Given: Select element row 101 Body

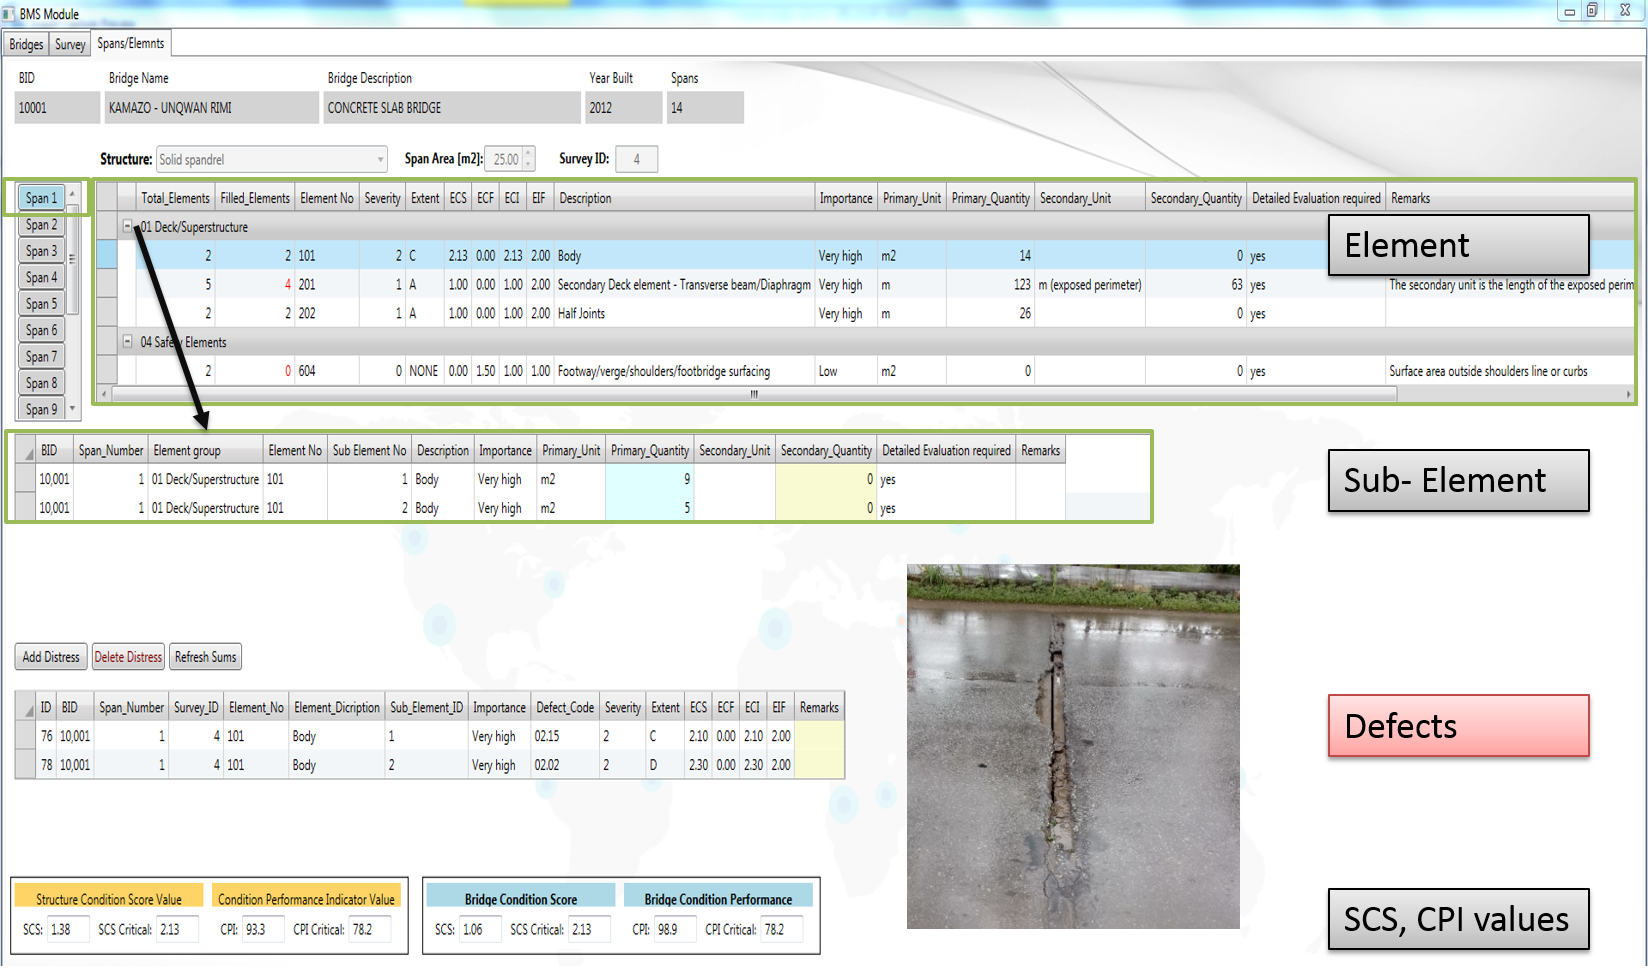Looking at the screenshot, I should click(866, 256).
